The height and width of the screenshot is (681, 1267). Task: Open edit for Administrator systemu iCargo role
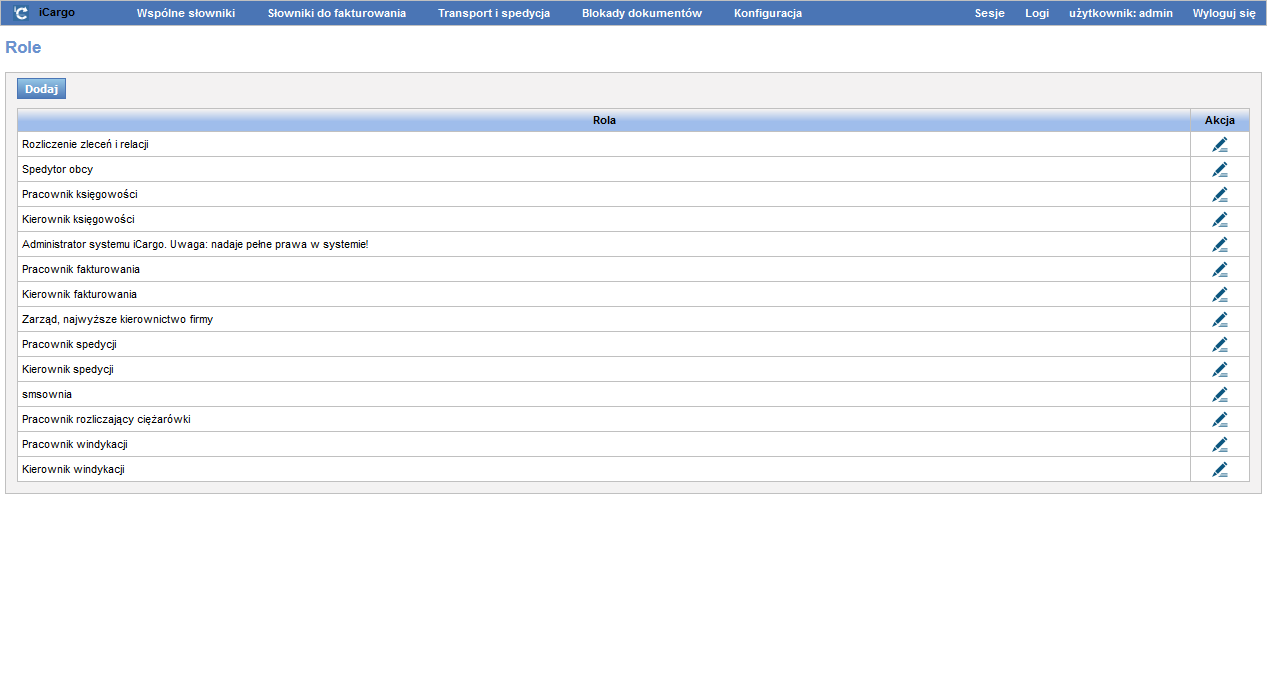(x=1219, y=245)
